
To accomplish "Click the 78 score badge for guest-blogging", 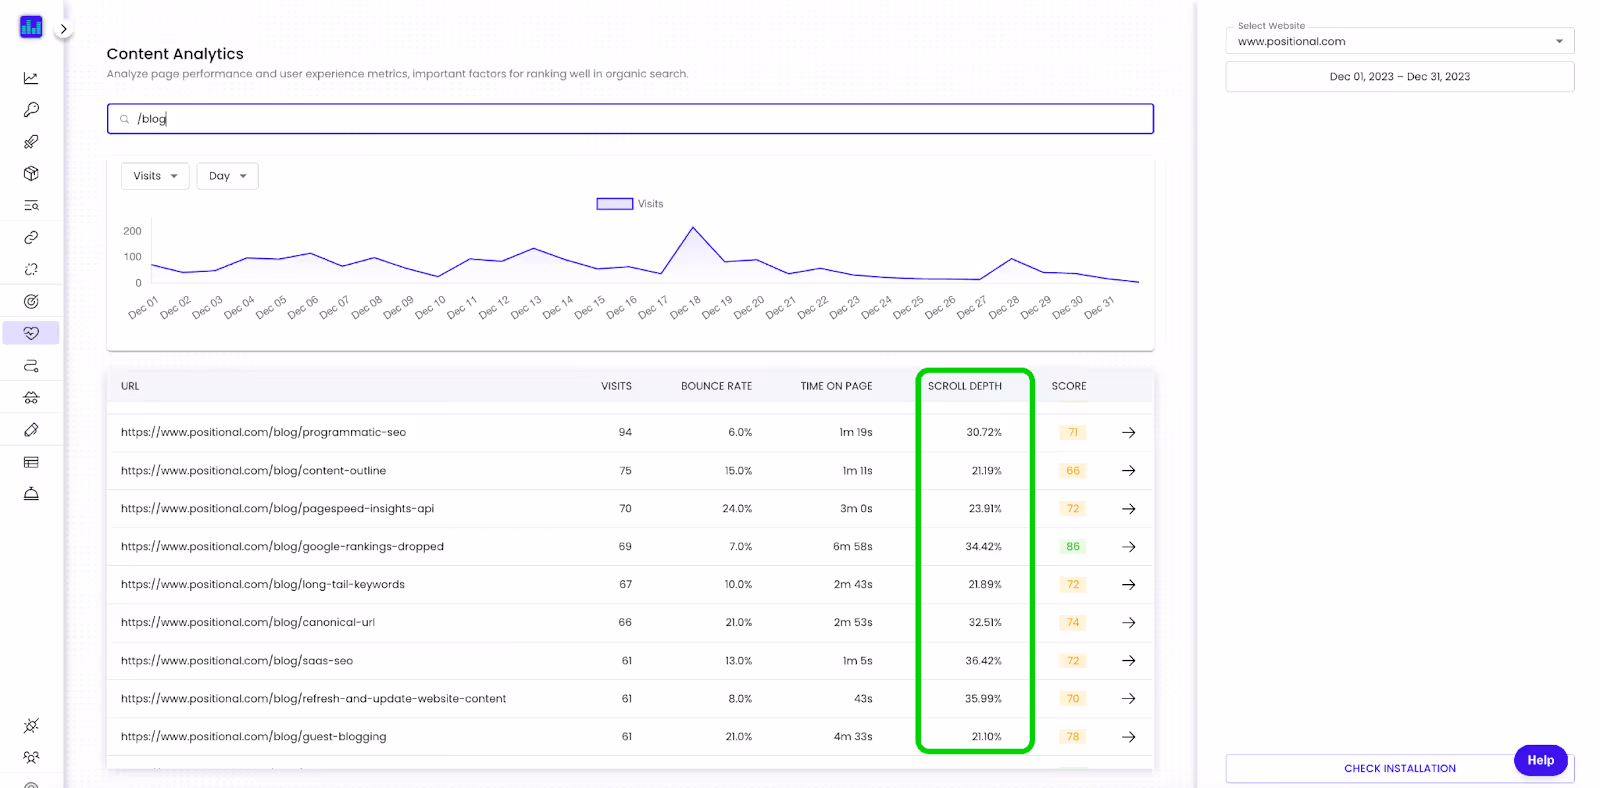I will (x=1073, y=737).
